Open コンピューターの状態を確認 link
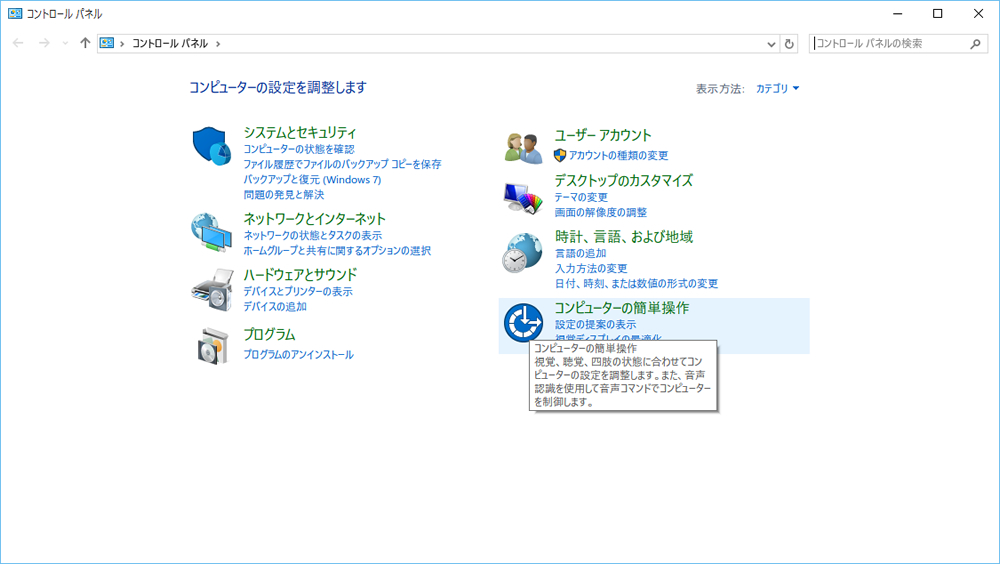The image size is (1000, 564). coord(298,149)
